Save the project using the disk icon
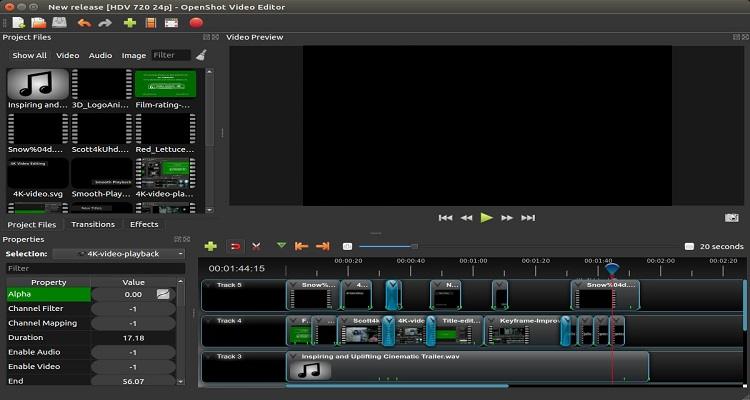750x400 pixels. point(59,22)
